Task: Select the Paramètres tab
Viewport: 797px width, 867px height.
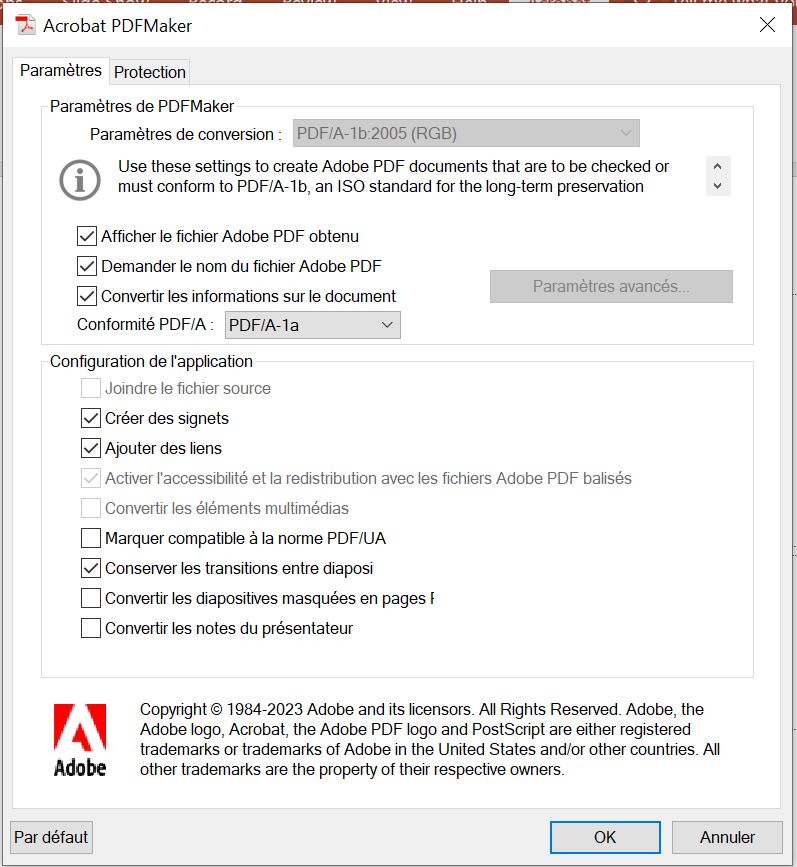Action: pyautogui.click(x=59, y=71)
